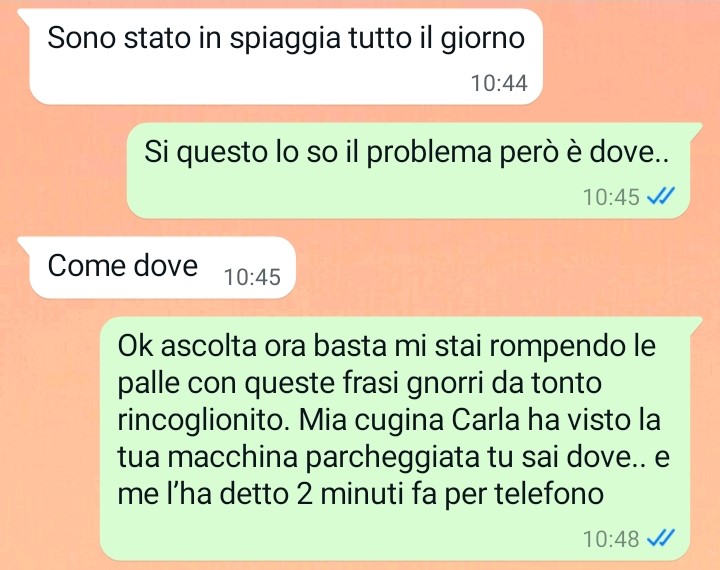Click the word 'giorno' in the first bubble
The width and height of the screenshot is (720, 570).
tap(483, 39)
